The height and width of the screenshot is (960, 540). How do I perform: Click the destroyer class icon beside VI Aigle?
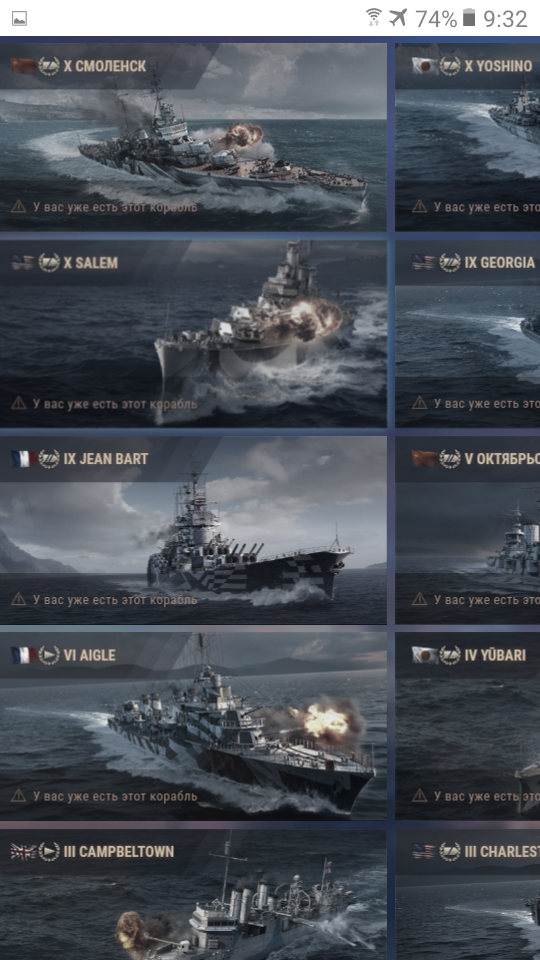49,655
